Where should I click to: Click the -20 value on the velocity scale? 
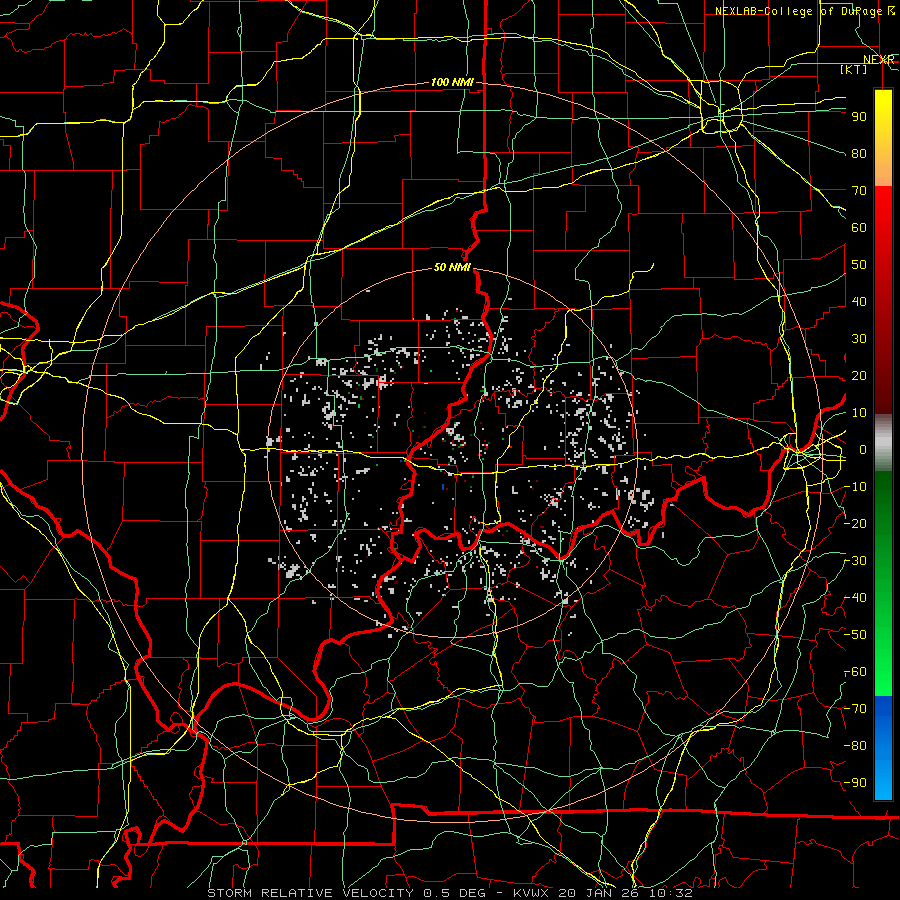(856, 524)
